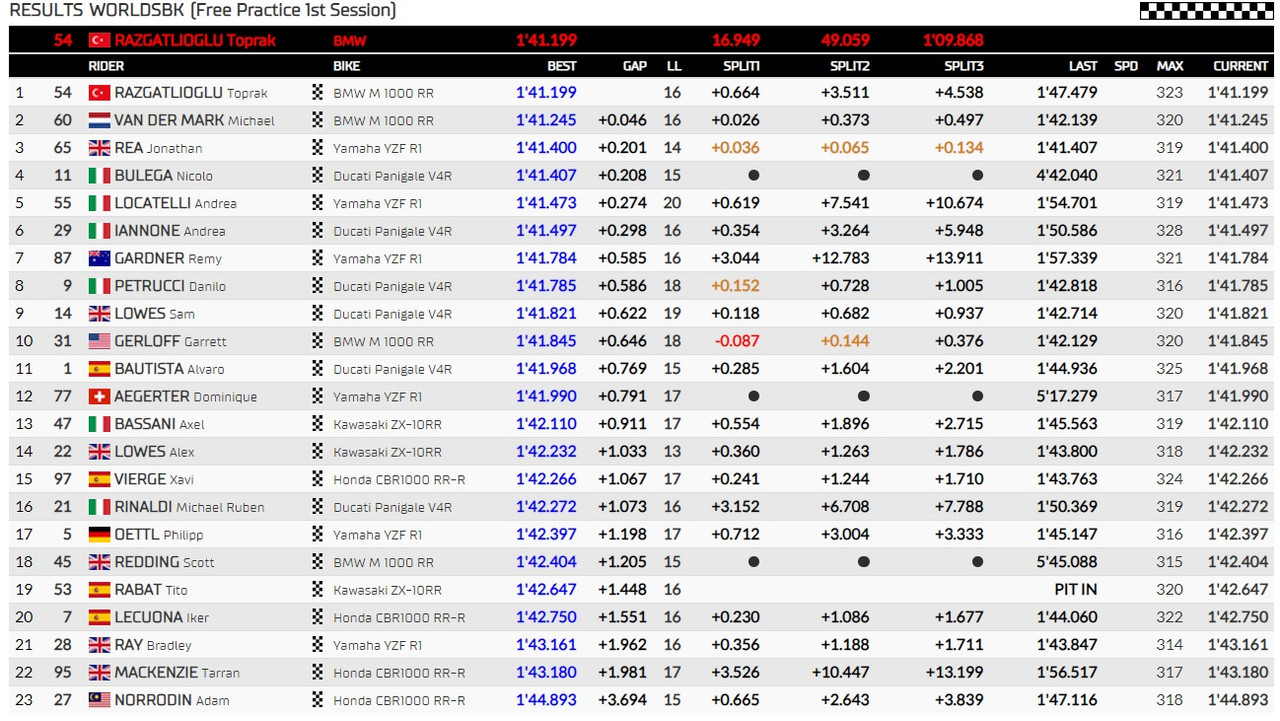Click the Italian flag beside BULEGA Nicolo

coord(99,176)
